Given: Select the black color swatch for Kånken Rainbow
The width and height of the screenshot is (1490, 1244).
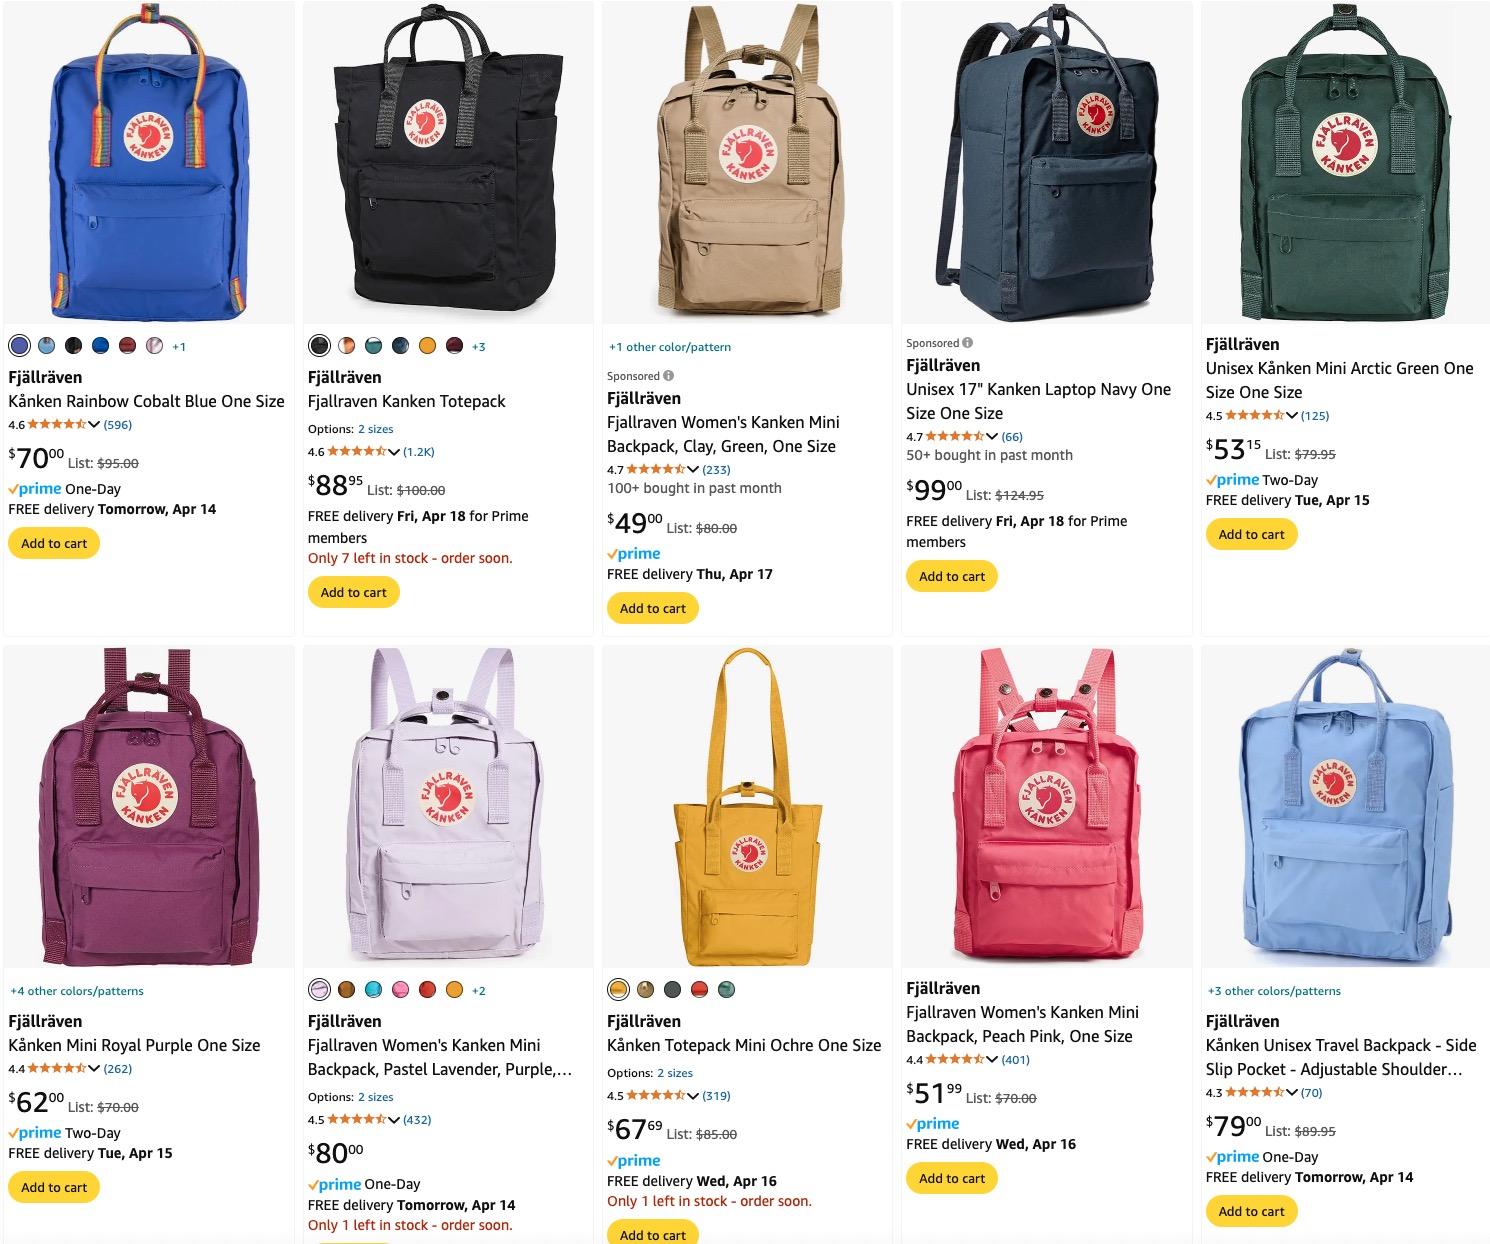Looking at the screenshot, I should (73, 346).
